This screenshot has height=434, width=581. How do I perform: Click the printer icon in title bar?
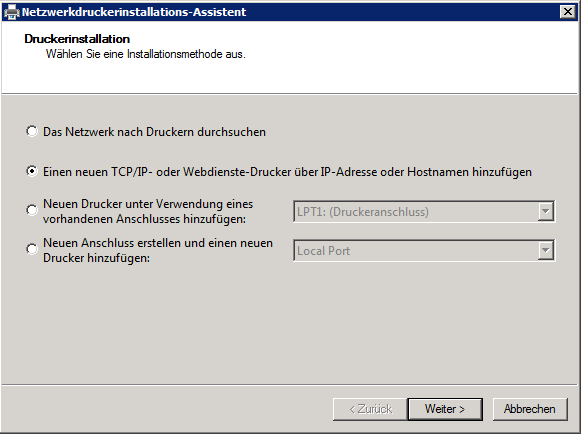coord(11,12)
